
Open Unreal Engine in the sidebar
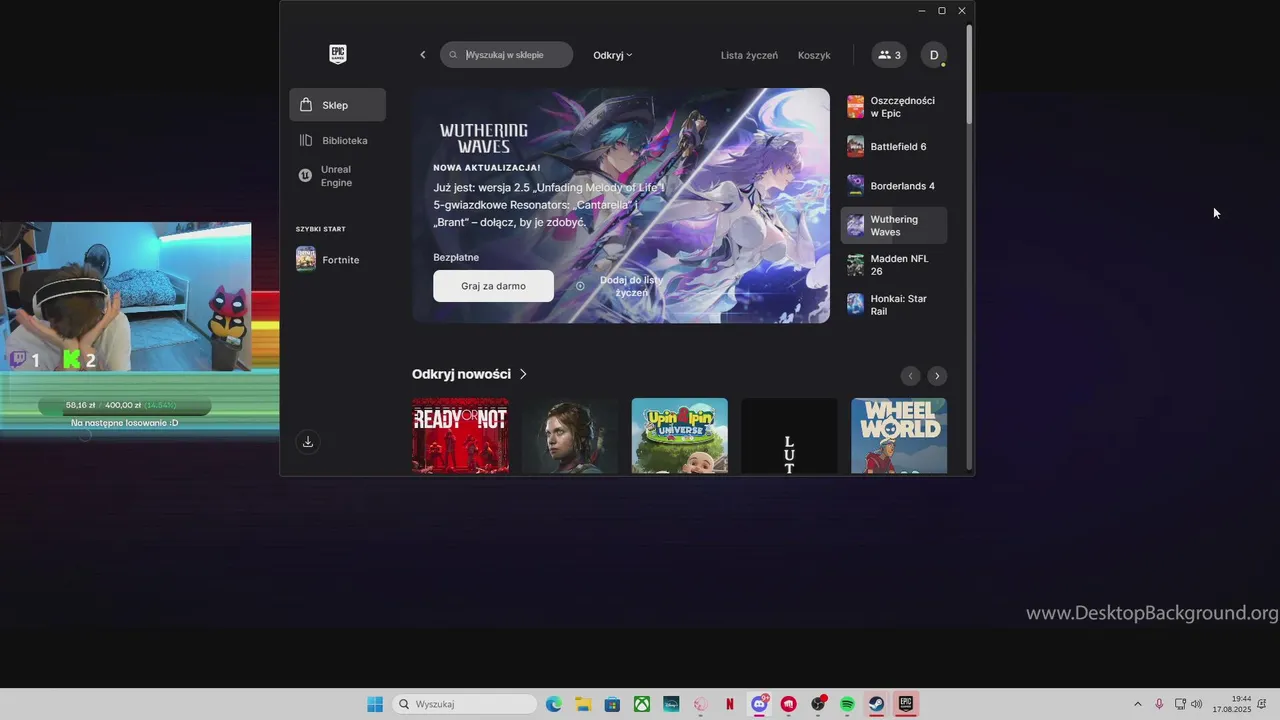point(337,176)
